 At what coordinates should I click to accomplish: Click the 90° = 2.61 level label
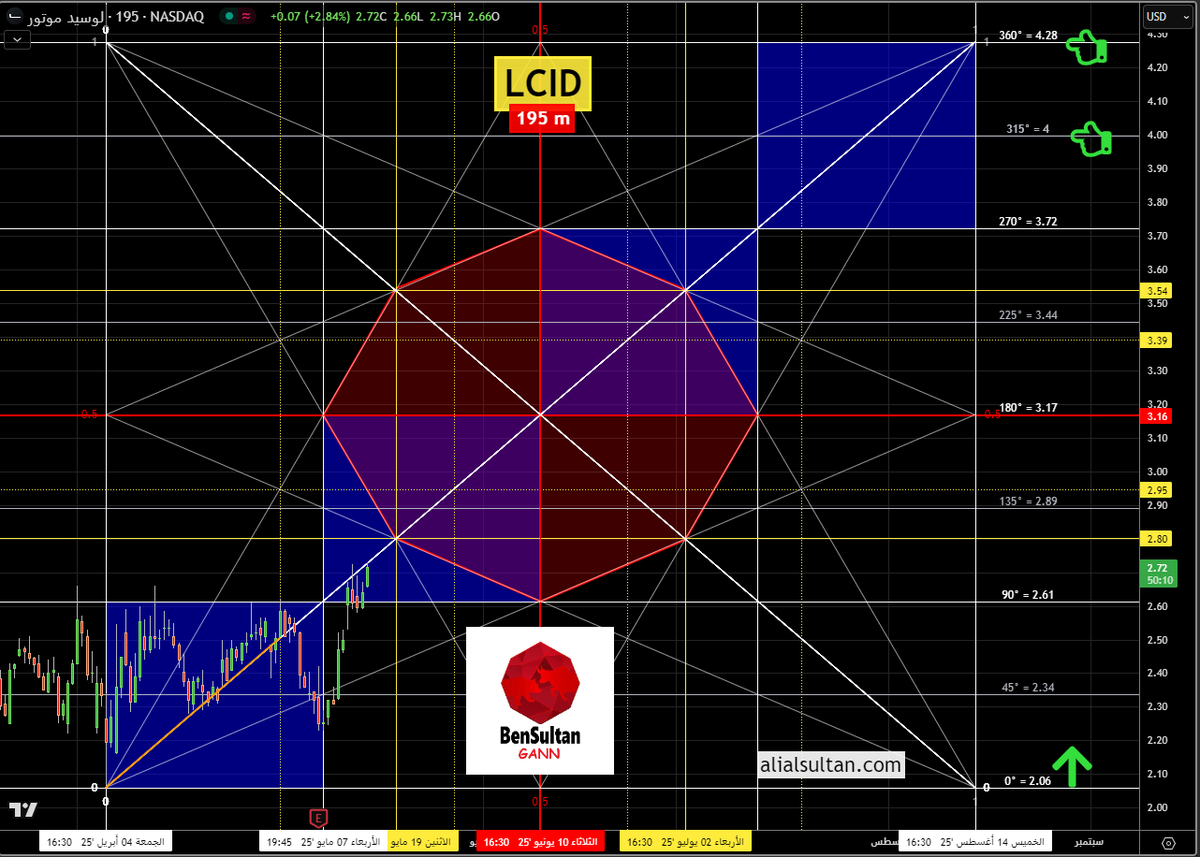click(x=1030, y=594)
